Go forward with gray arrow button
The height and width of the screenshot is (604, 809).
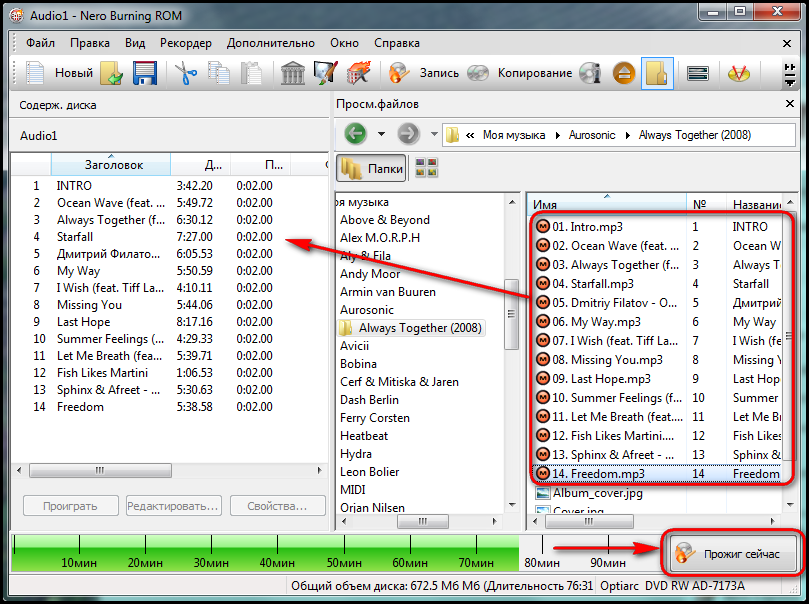coord(408,134)
